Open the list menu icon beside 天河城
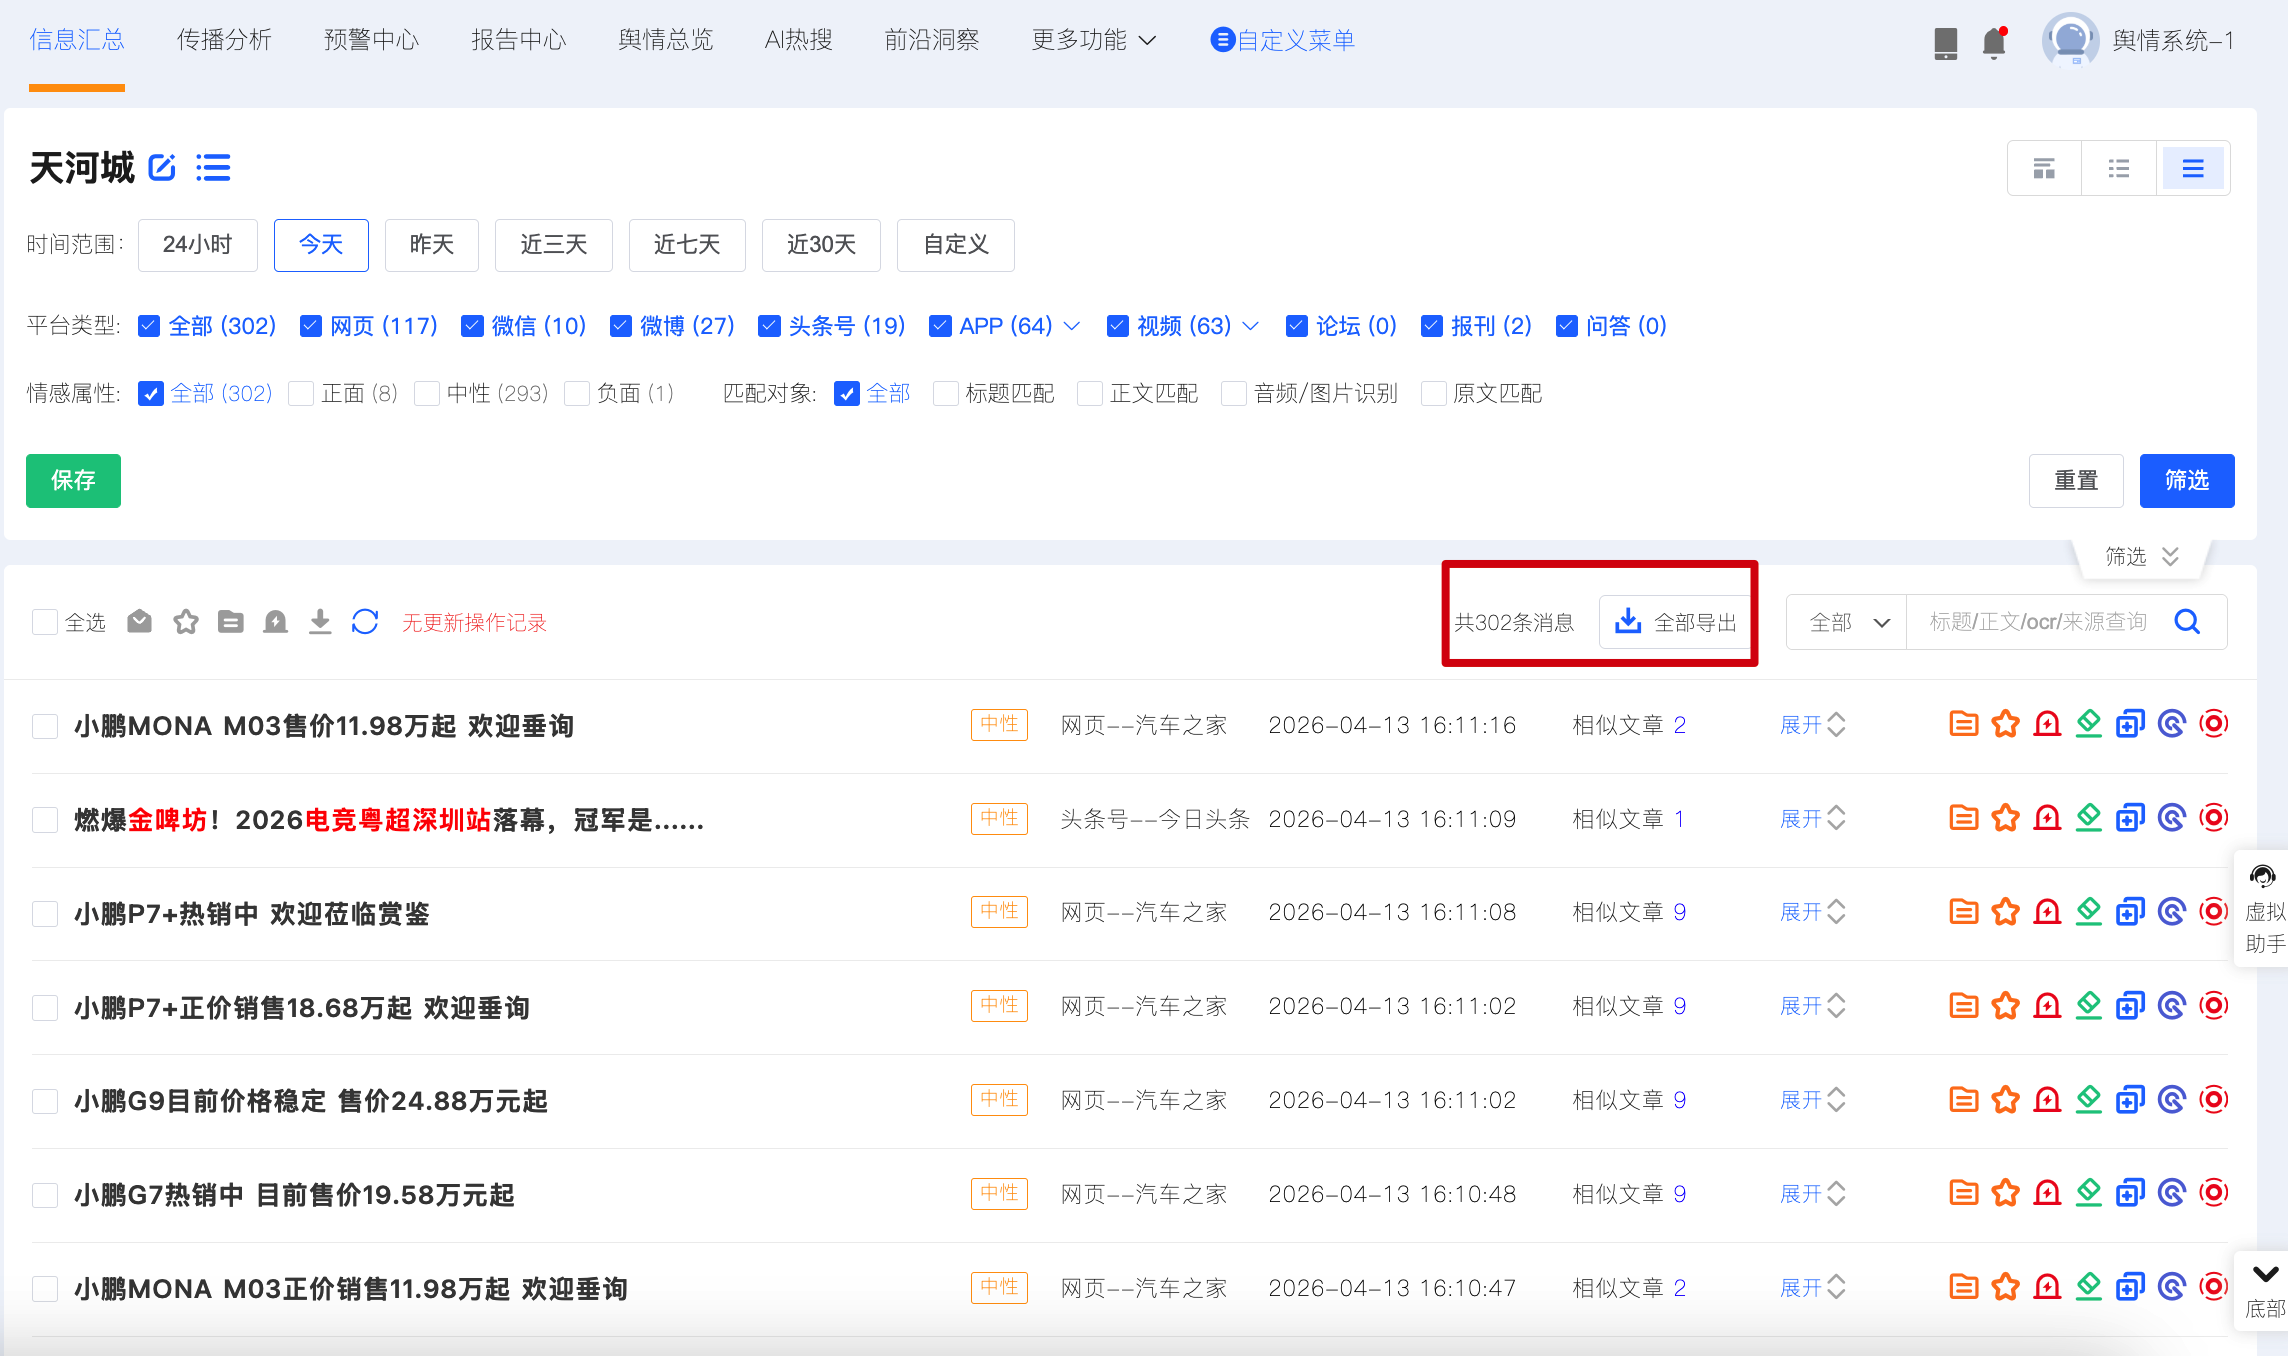Screen dimensions: 2288x1356 213,167
